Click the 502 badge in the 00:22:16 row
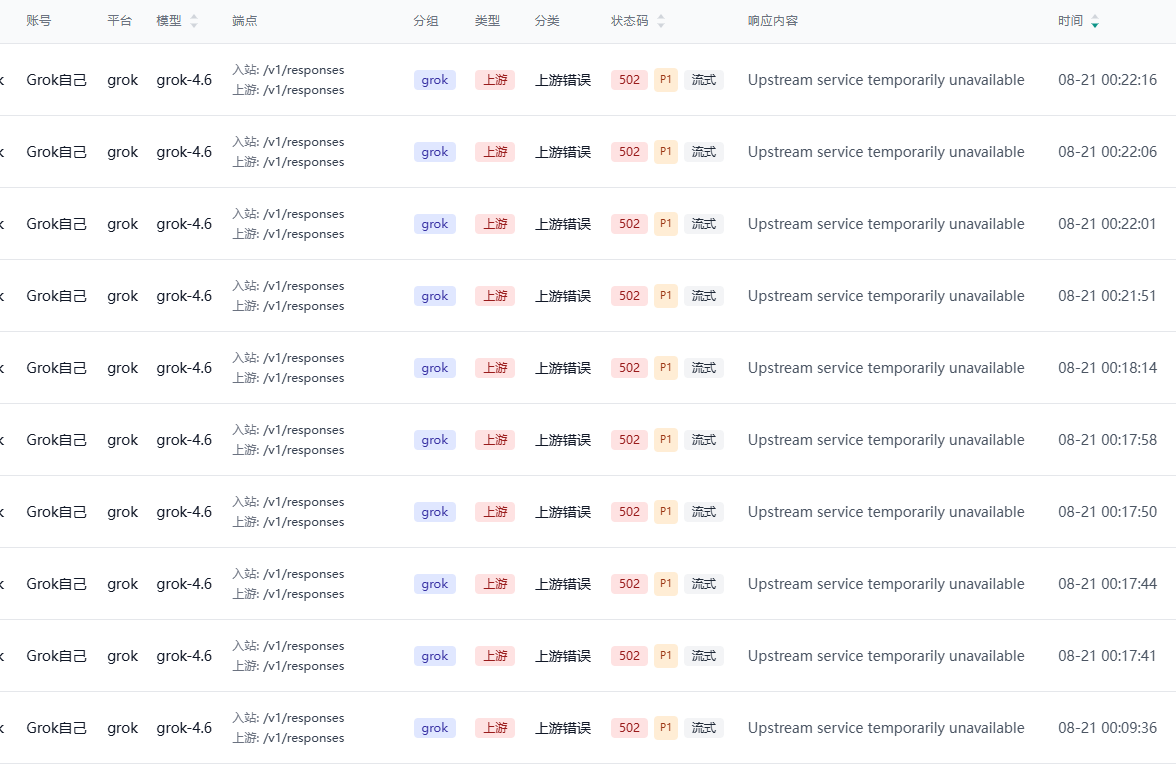 click(629, 80)
